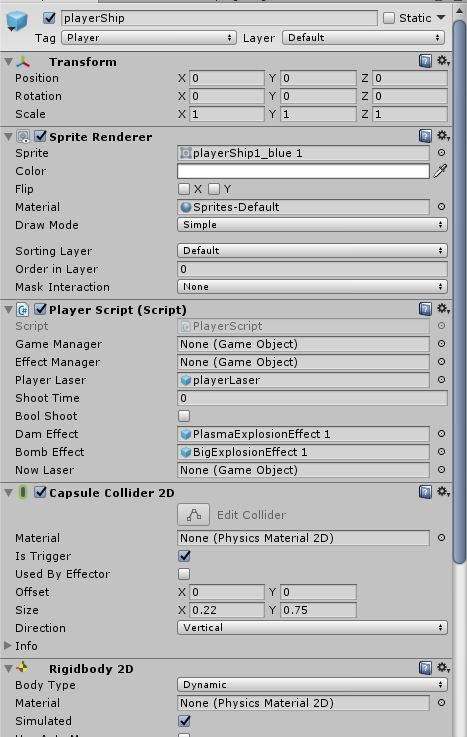Open the playerShip GameObject cube icon menu

(16, 22)
